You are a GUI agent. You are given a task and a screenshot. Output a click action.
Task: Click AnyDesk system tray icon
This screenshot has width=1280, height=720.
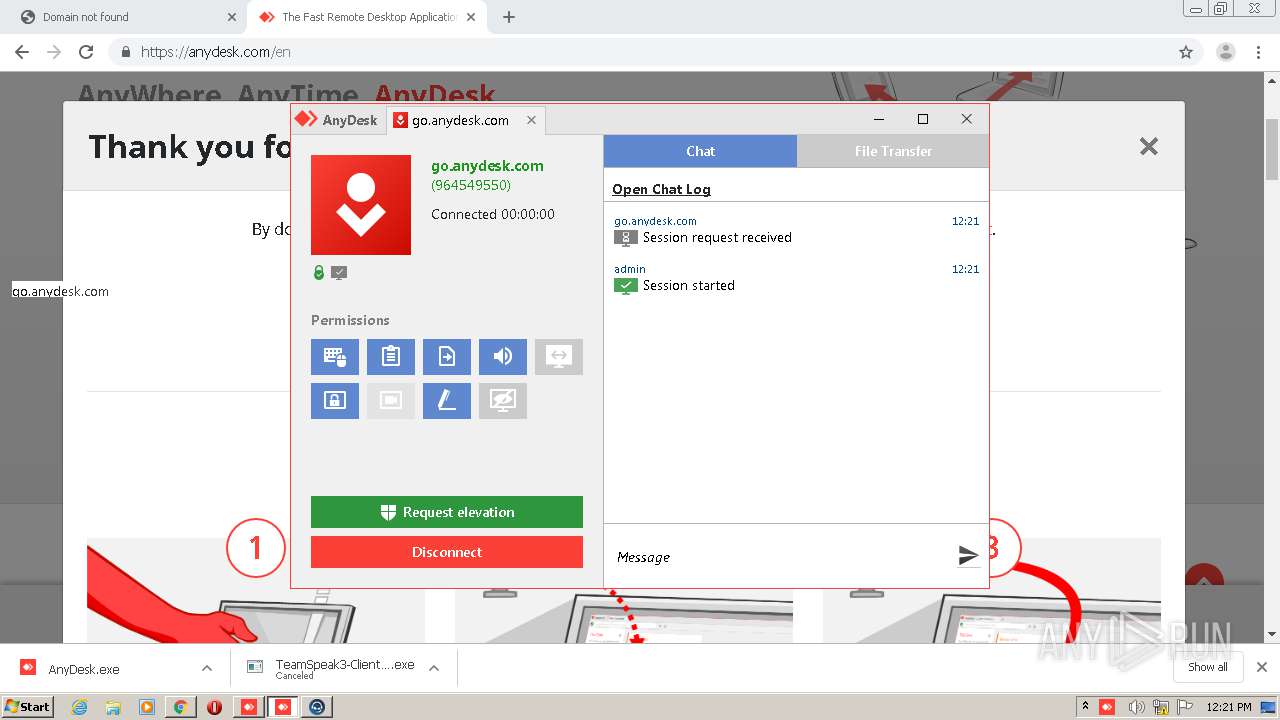(1107, 707)
